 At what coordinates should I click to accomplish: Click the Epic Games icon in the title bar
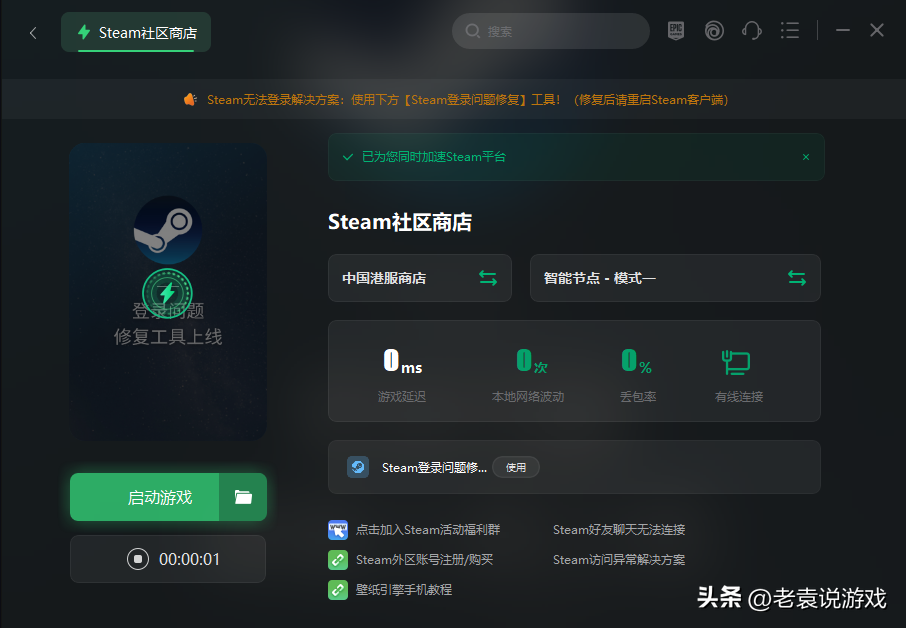(x=676, y=30)
